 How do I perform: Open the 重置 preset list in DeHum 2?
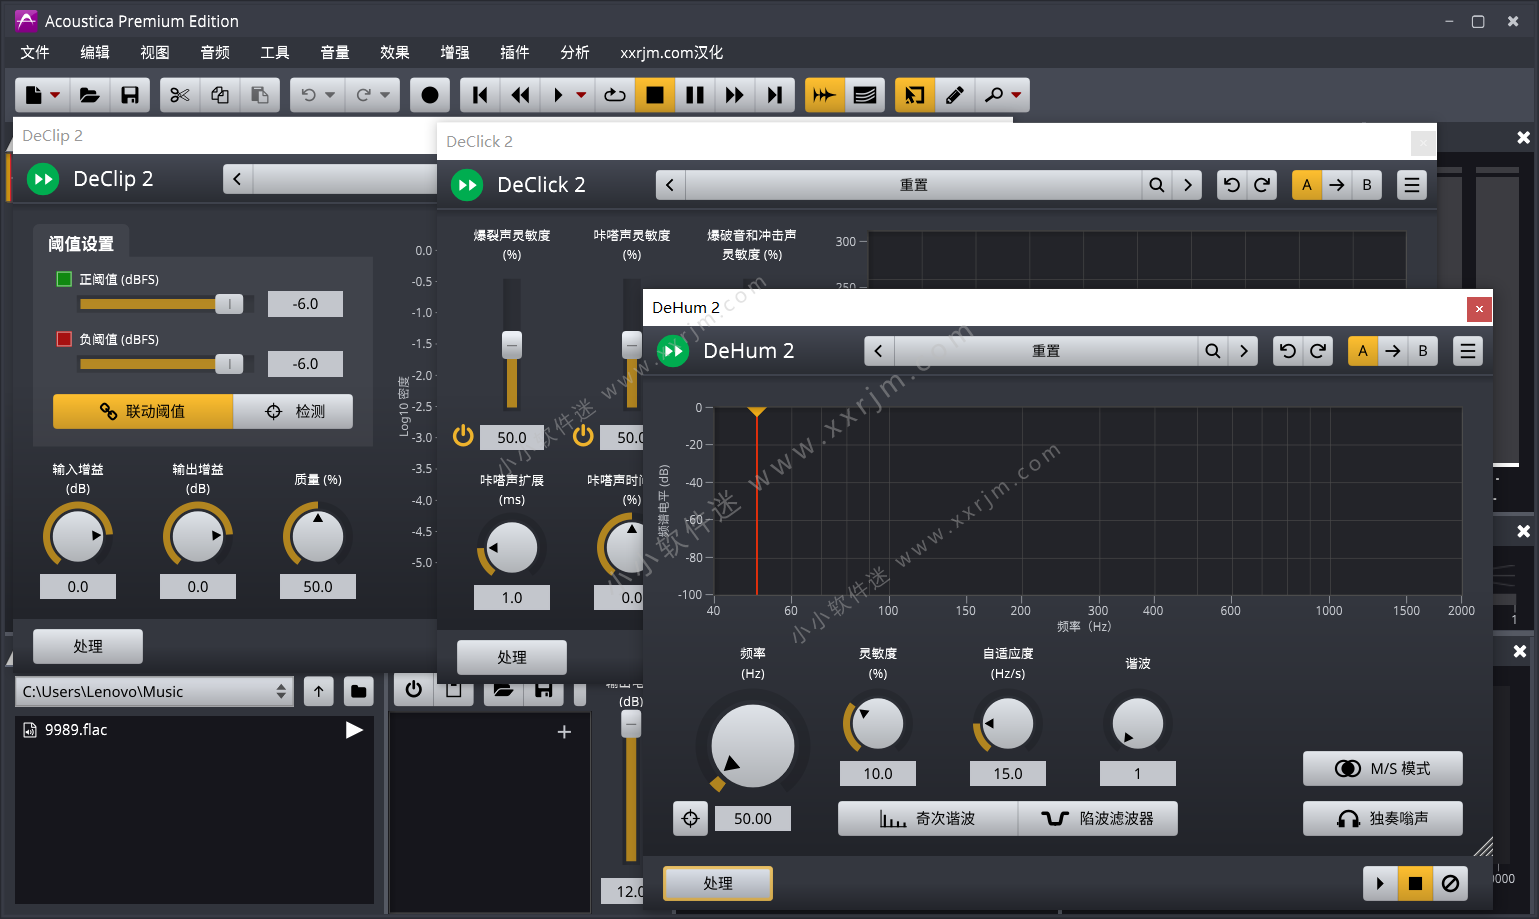tap(1046, 351)
